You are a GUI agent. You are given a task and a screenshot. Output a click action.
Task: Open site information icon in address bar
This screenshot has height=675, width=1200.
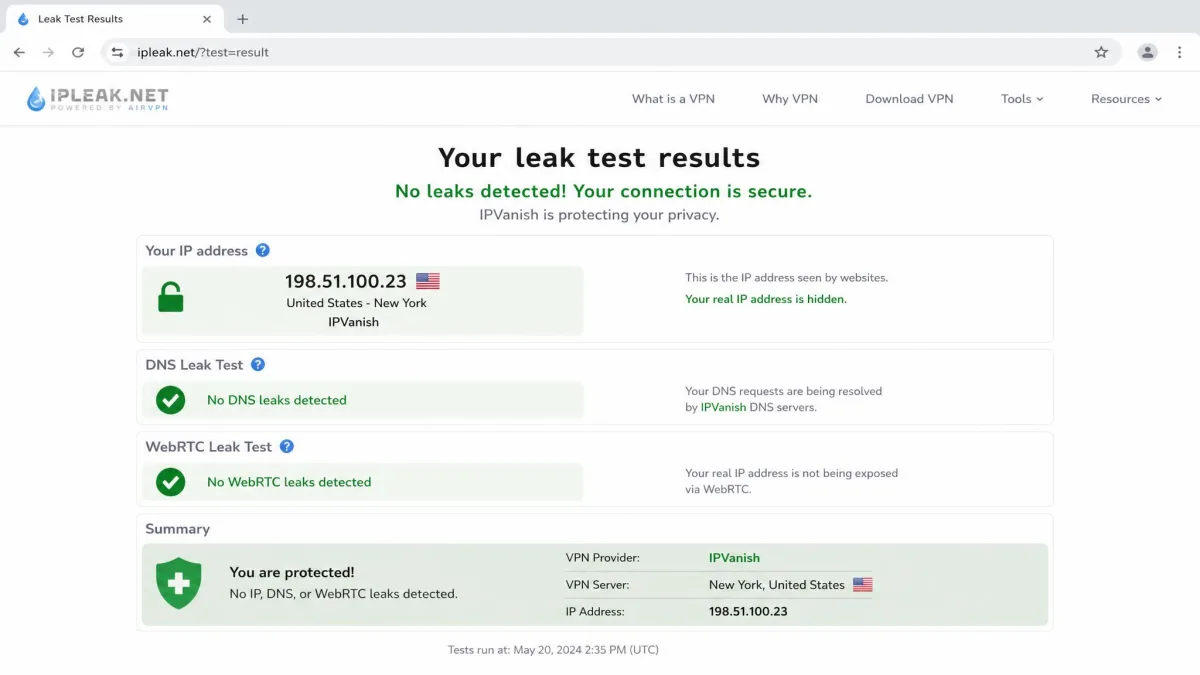(x=117, y=52)
